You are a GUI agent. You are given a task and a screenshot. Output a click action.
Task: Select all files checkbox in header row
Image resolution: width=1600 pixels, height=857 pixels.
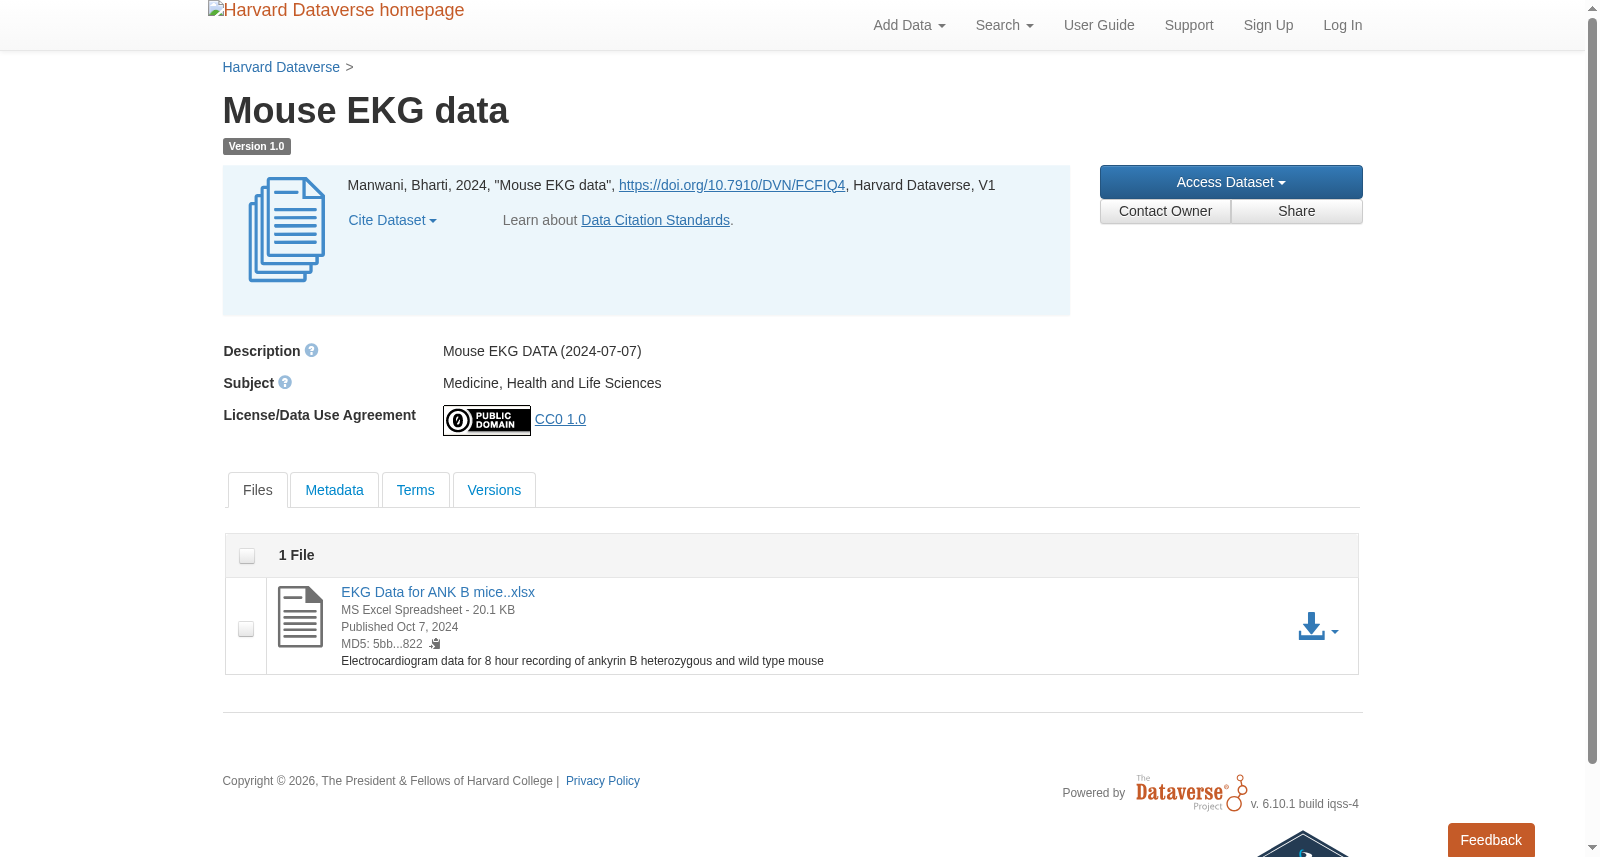tap(247, 556)
